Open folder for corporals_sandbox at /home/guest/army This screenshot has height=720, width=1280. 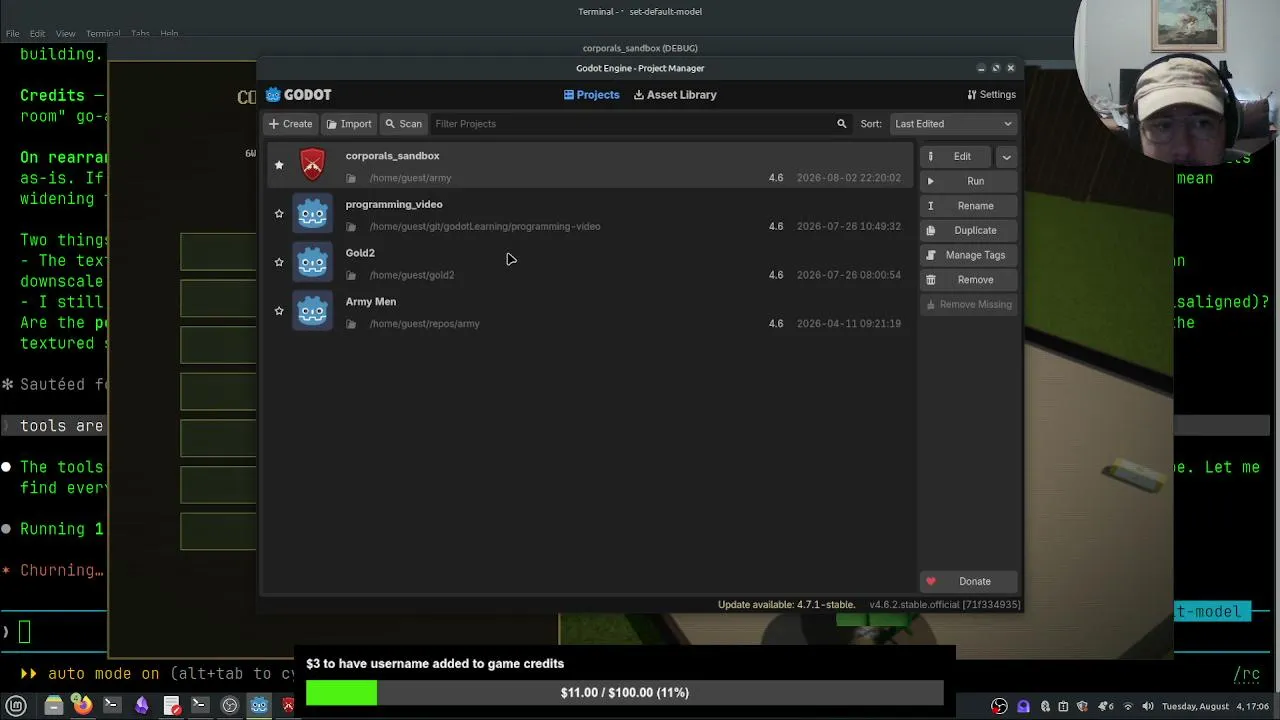pyautogui.click(x=351, y=178)
